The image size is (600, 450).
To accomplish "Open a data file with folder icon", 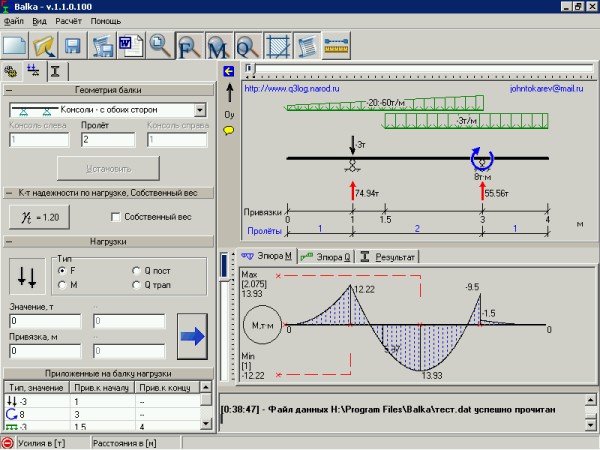I will pyautogui.click(x=44, y=46).
